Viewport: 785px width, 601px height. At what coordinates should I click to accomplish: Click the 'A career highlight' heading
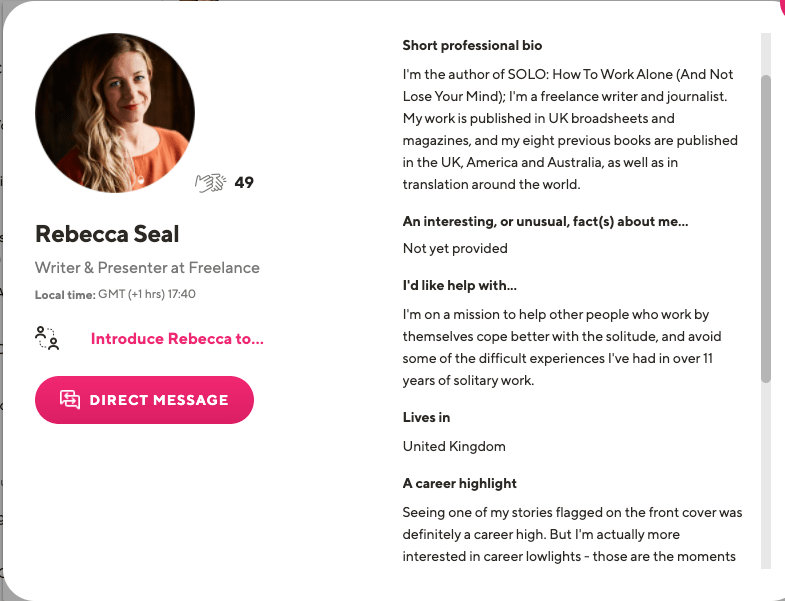(460, 483)
